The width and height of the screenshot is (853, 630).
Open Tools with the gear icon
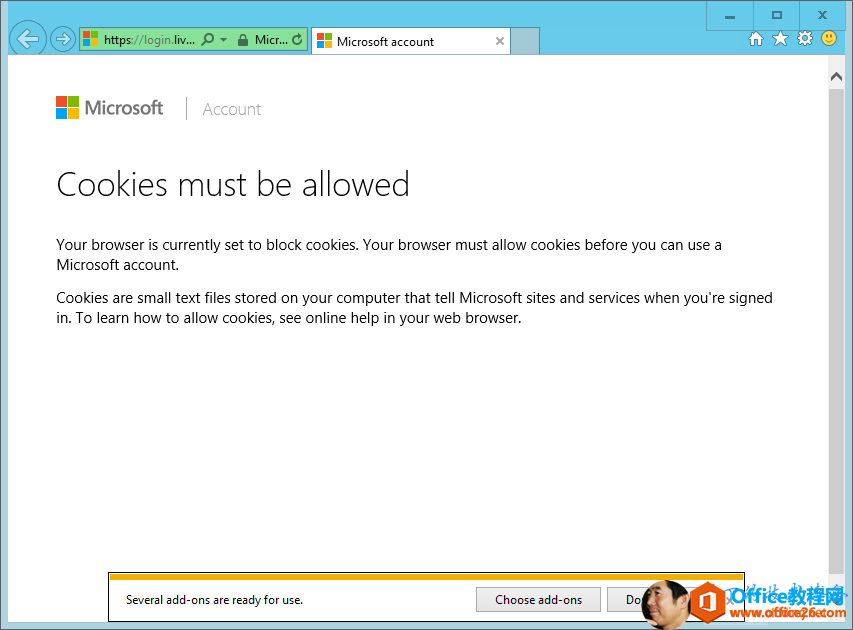click(x=805, y=38)
